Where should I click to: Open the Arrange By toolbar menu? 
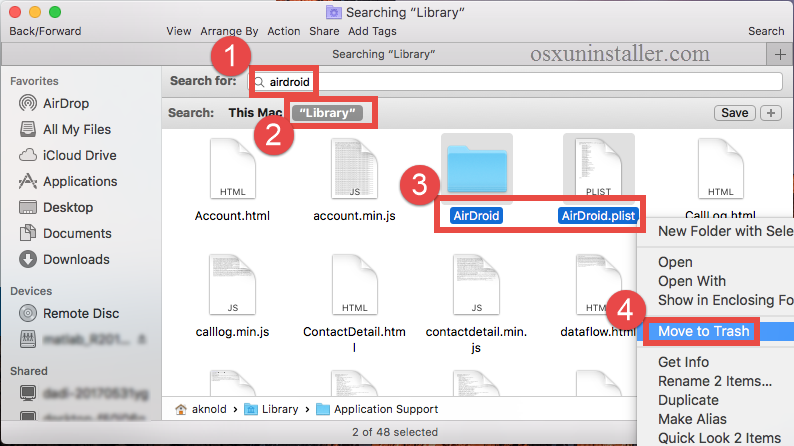tap(229, 31)
